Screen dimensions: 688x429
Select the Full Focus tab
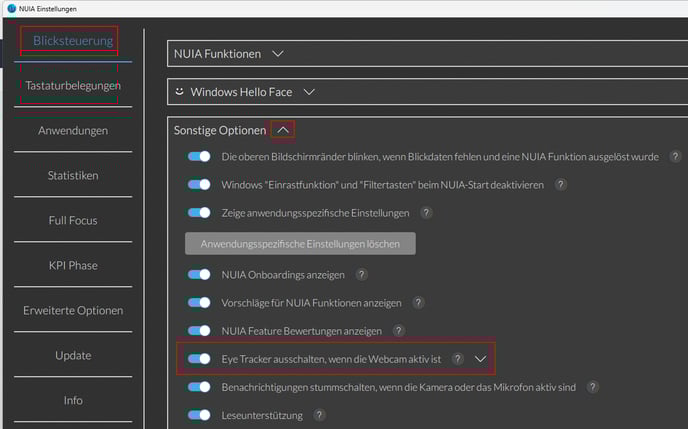[x=73, y=221]
